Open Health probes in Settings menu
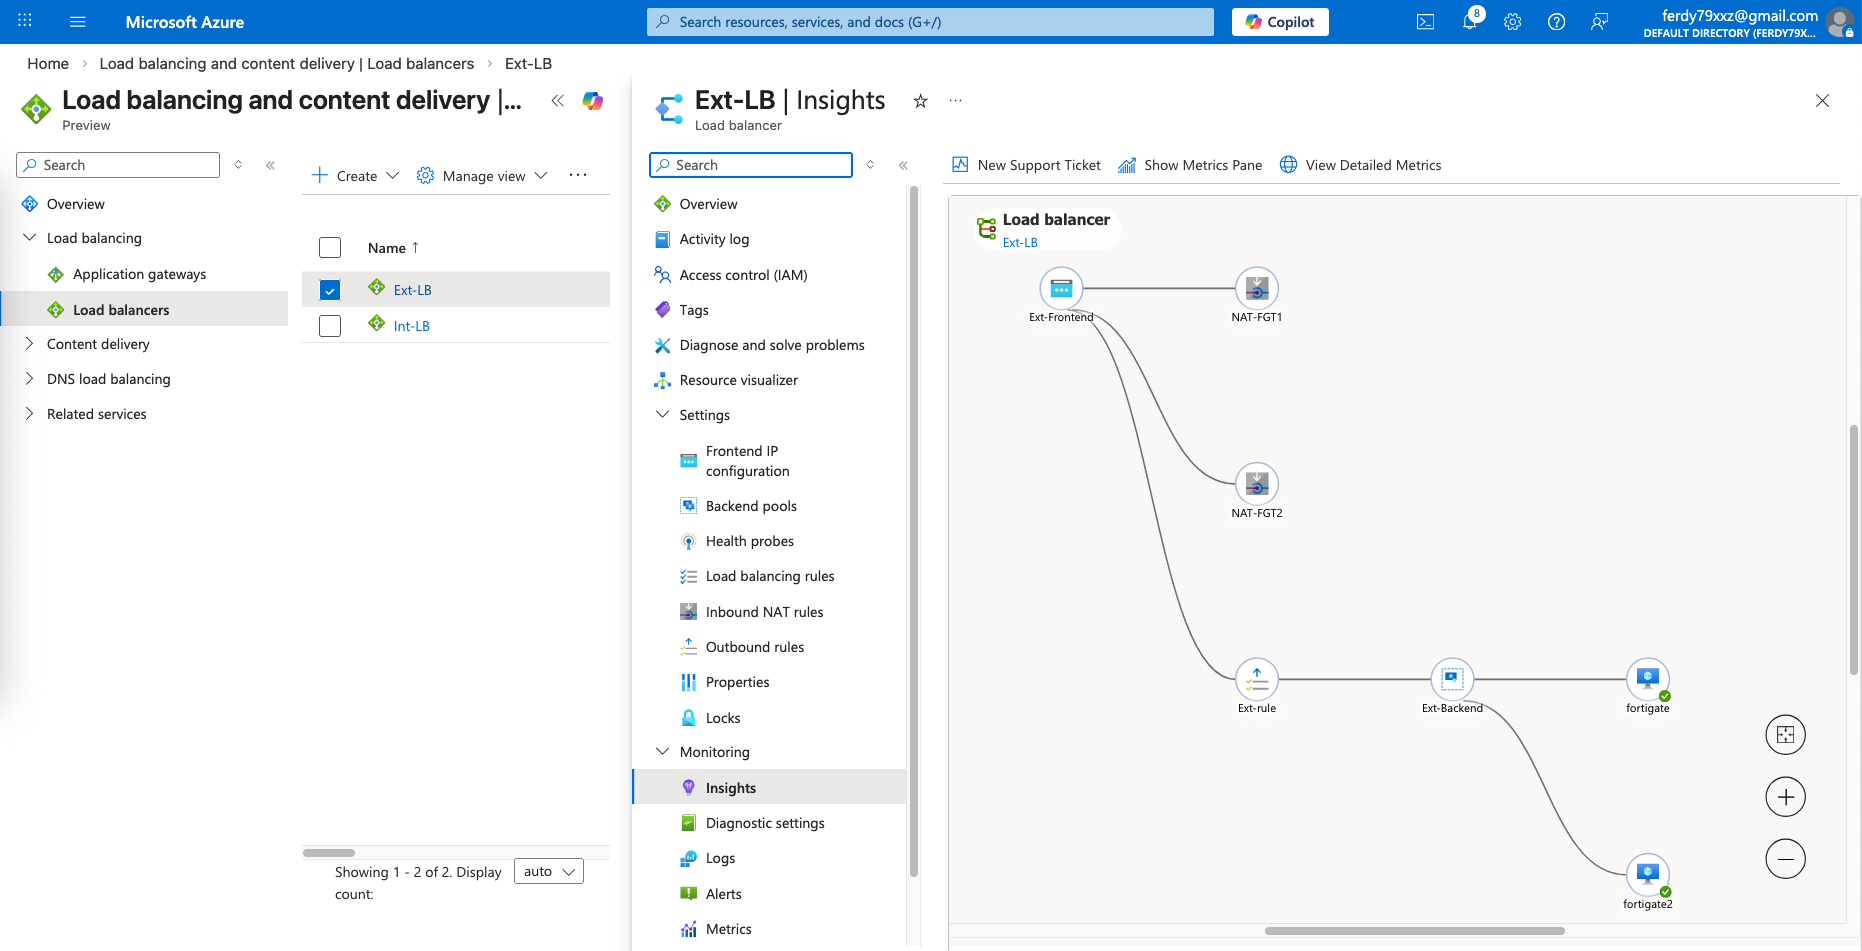Image resolution: width=1862 pixels, height=951 pixels. pyautogui.click(x=749, y=541)
